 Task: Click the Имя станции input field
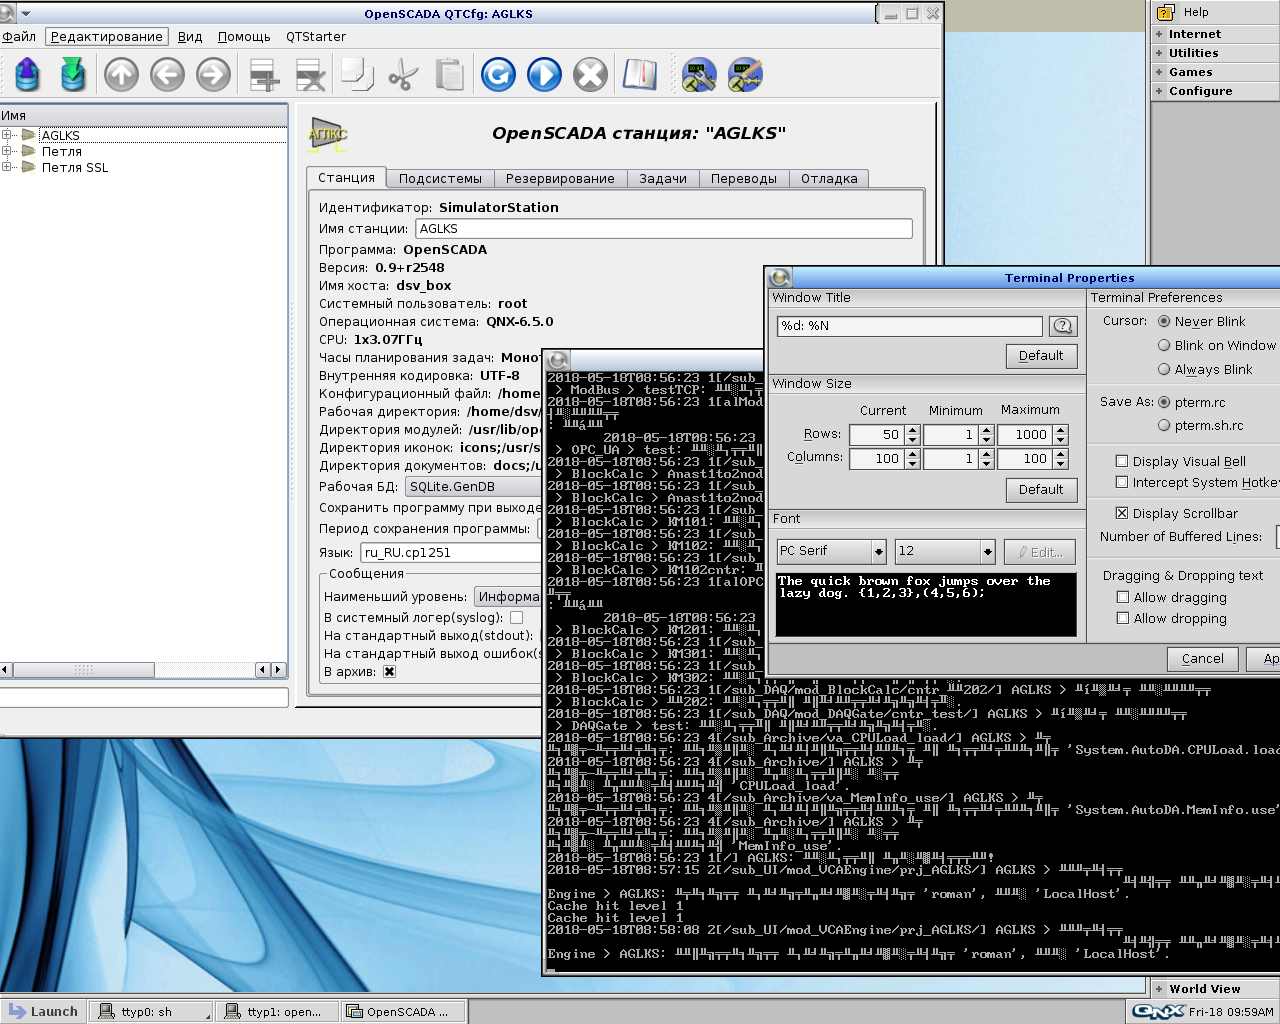(x=663, y=229)
